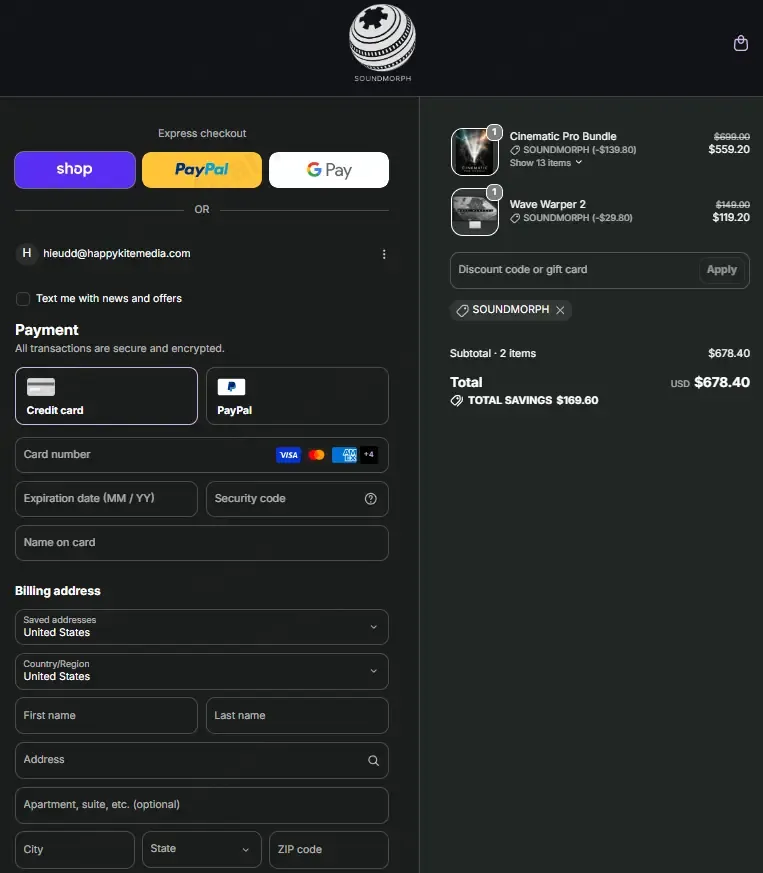This screenshot has width=763, height=873.
Task: Click the Billing address heading
Action: click(x=58, y=591)
